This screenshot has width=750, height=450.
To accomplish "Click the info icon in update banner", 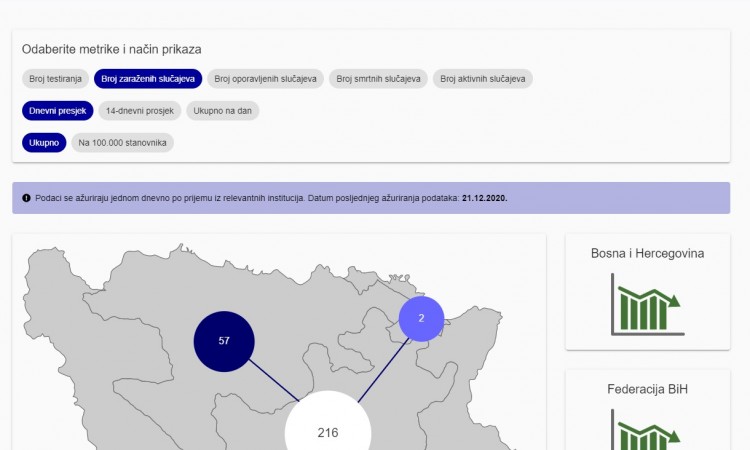I will click(x=26, y=198).
